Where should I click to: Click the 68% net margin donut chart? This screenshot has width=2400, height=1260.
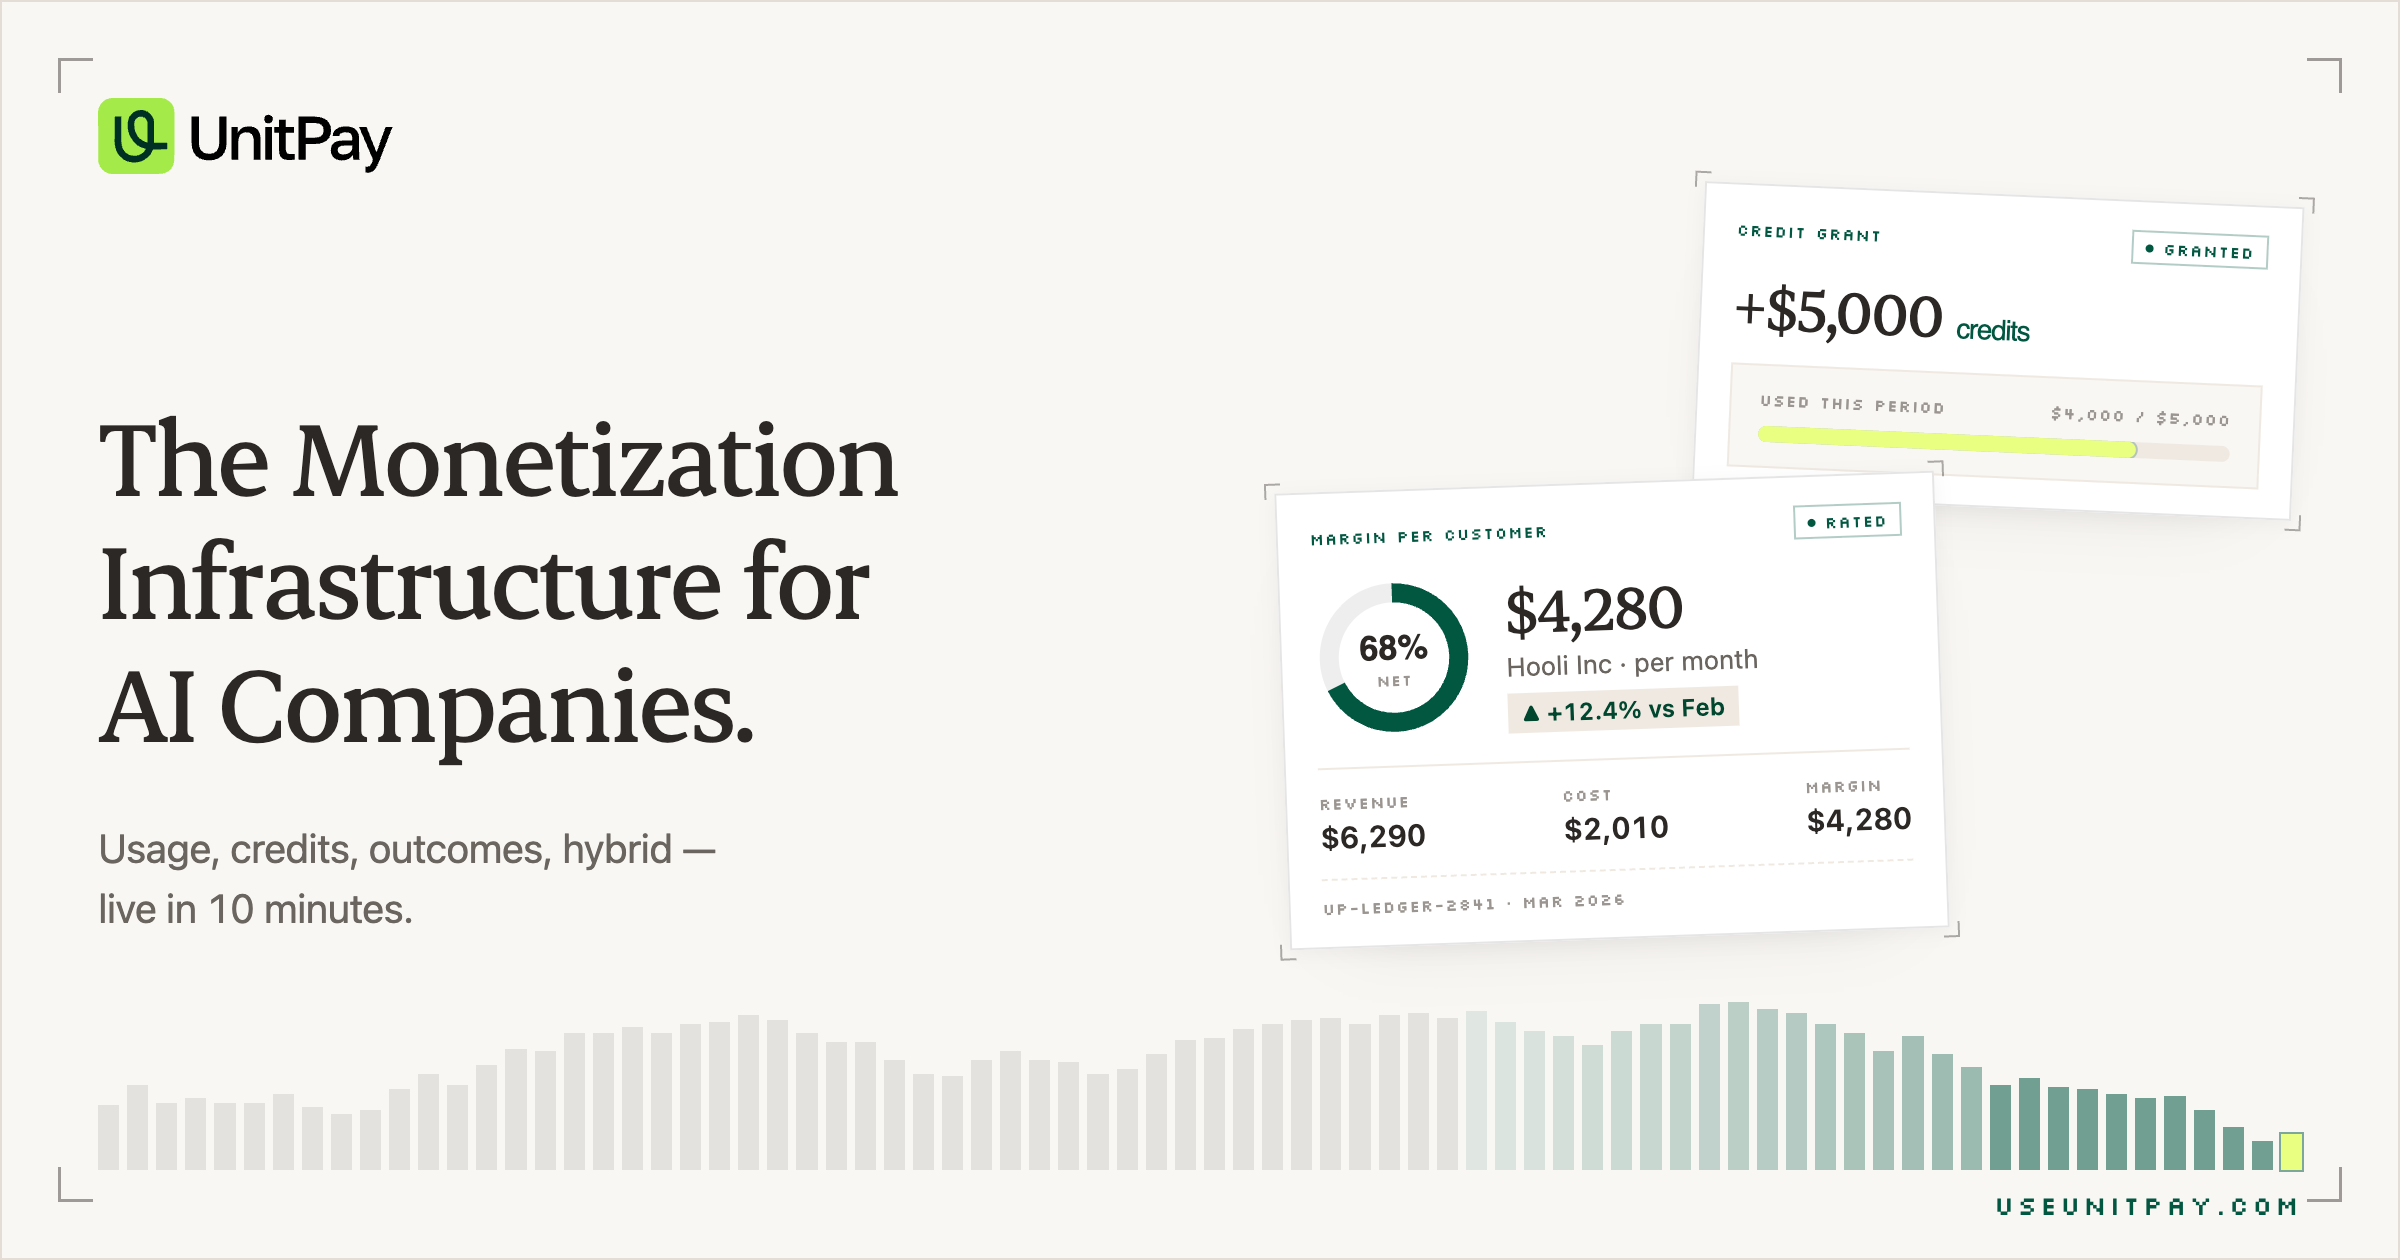point(1394,658)
